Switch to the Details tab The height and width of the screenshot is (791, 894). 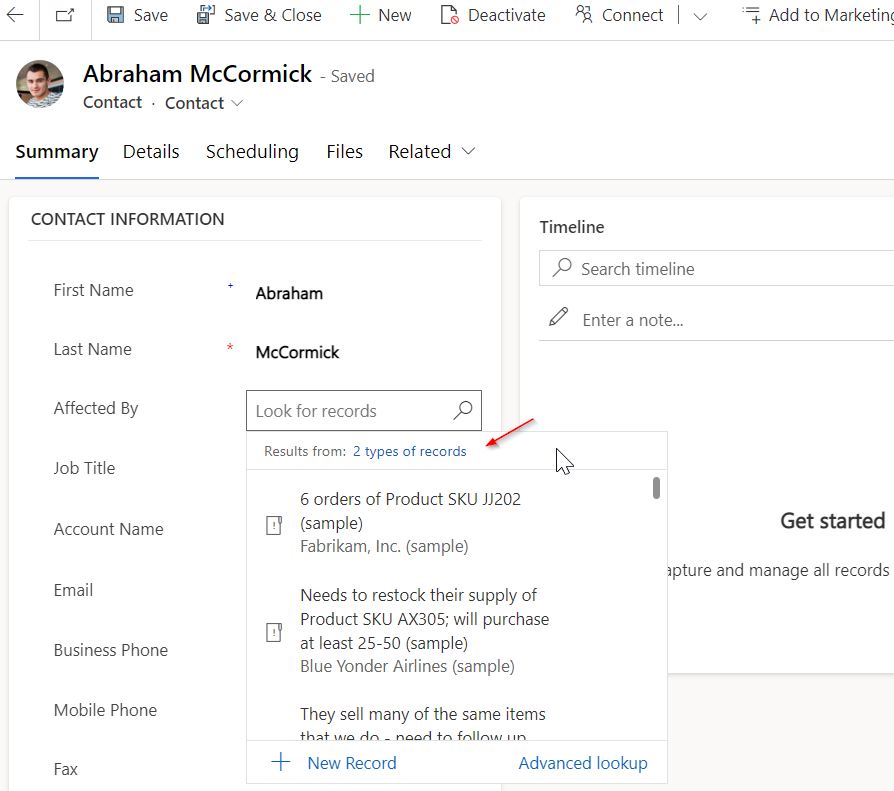pos(151,151)
